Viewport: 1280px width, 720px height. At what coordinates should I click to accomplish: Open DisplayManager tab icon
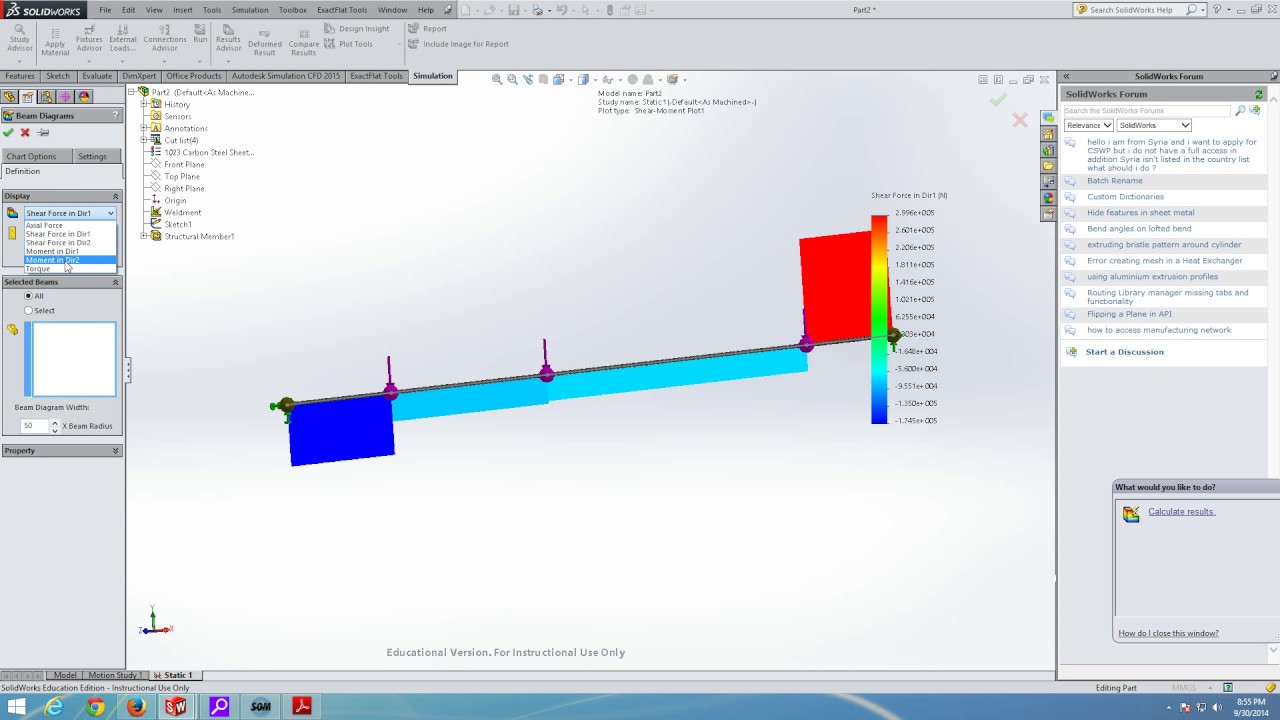coord(84,97)
